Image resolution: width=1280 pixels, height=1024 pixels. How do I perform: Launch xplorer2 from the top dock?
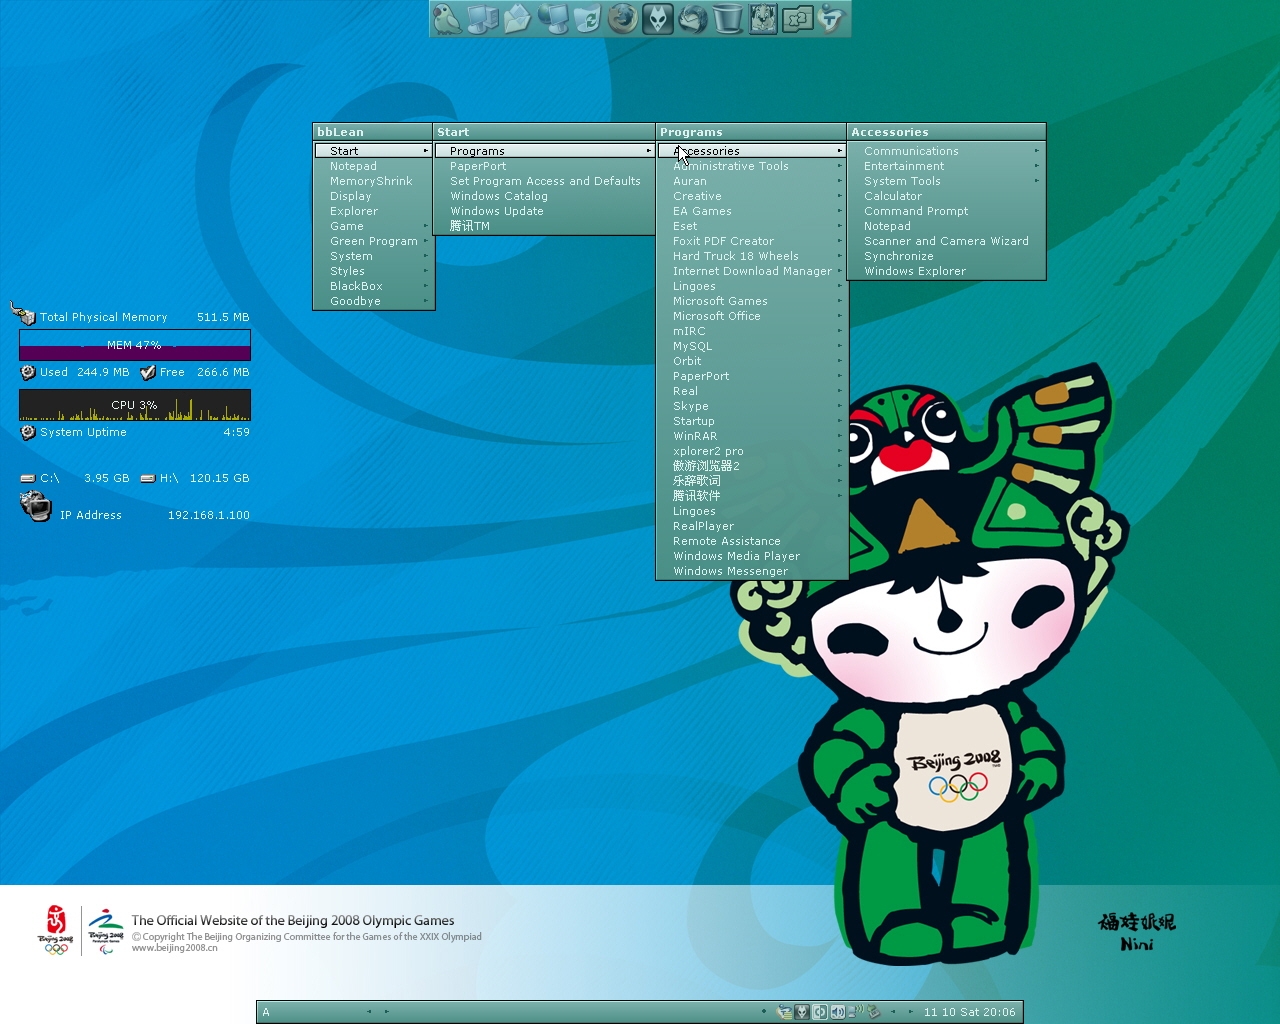pos(797,19)
